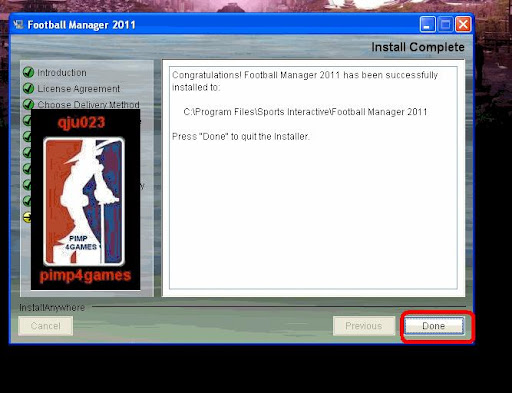Image resolution: width=512 pixels, height=393 pixels.
Task: Click the checkmark beside Choose Delivery Method
Action: [28, 104]
